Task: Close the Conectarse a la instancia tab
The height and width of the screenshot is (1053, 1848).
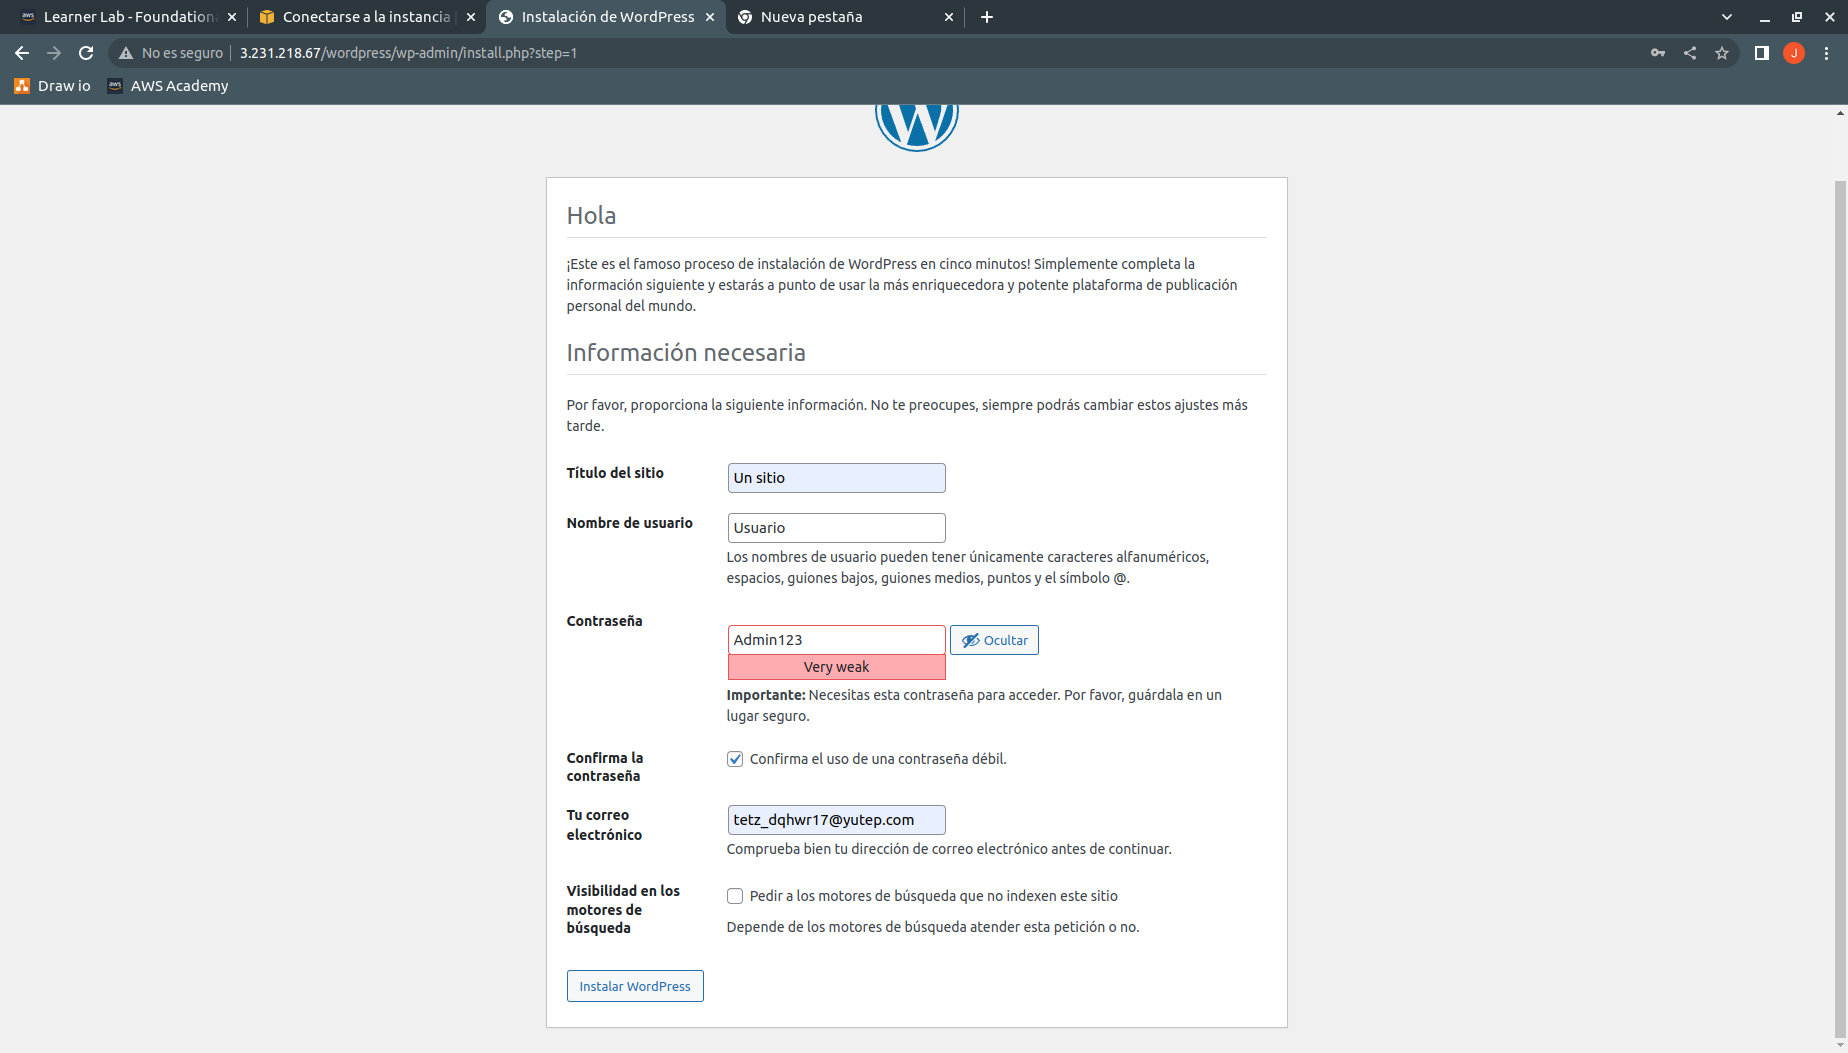Action: (471, 17)
